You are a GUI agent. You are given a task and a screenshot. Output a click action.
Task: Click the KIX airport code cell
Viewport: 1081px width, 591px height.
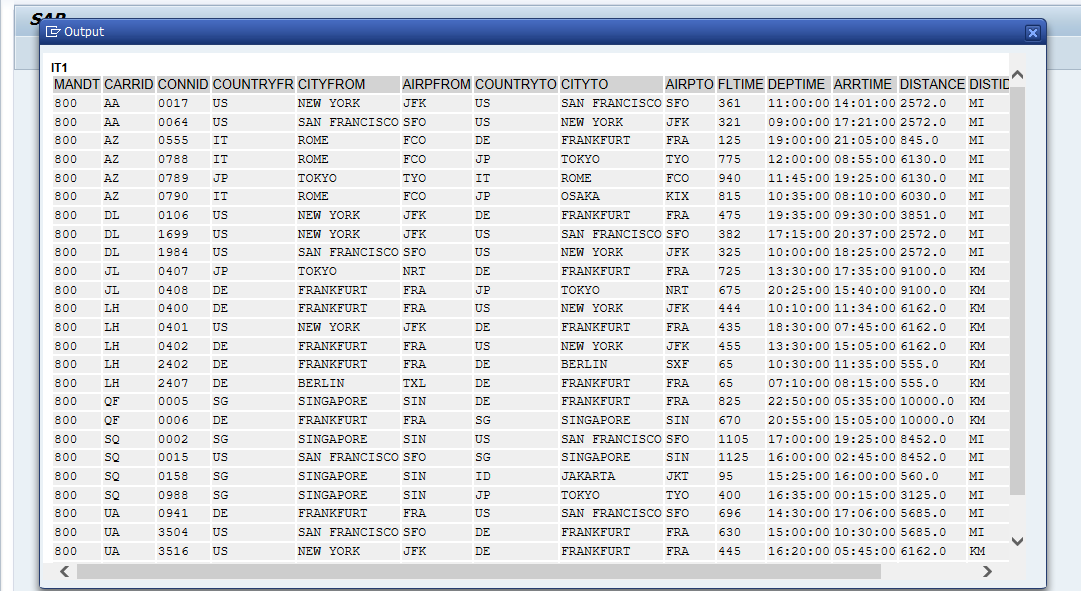tap(689, 197)
